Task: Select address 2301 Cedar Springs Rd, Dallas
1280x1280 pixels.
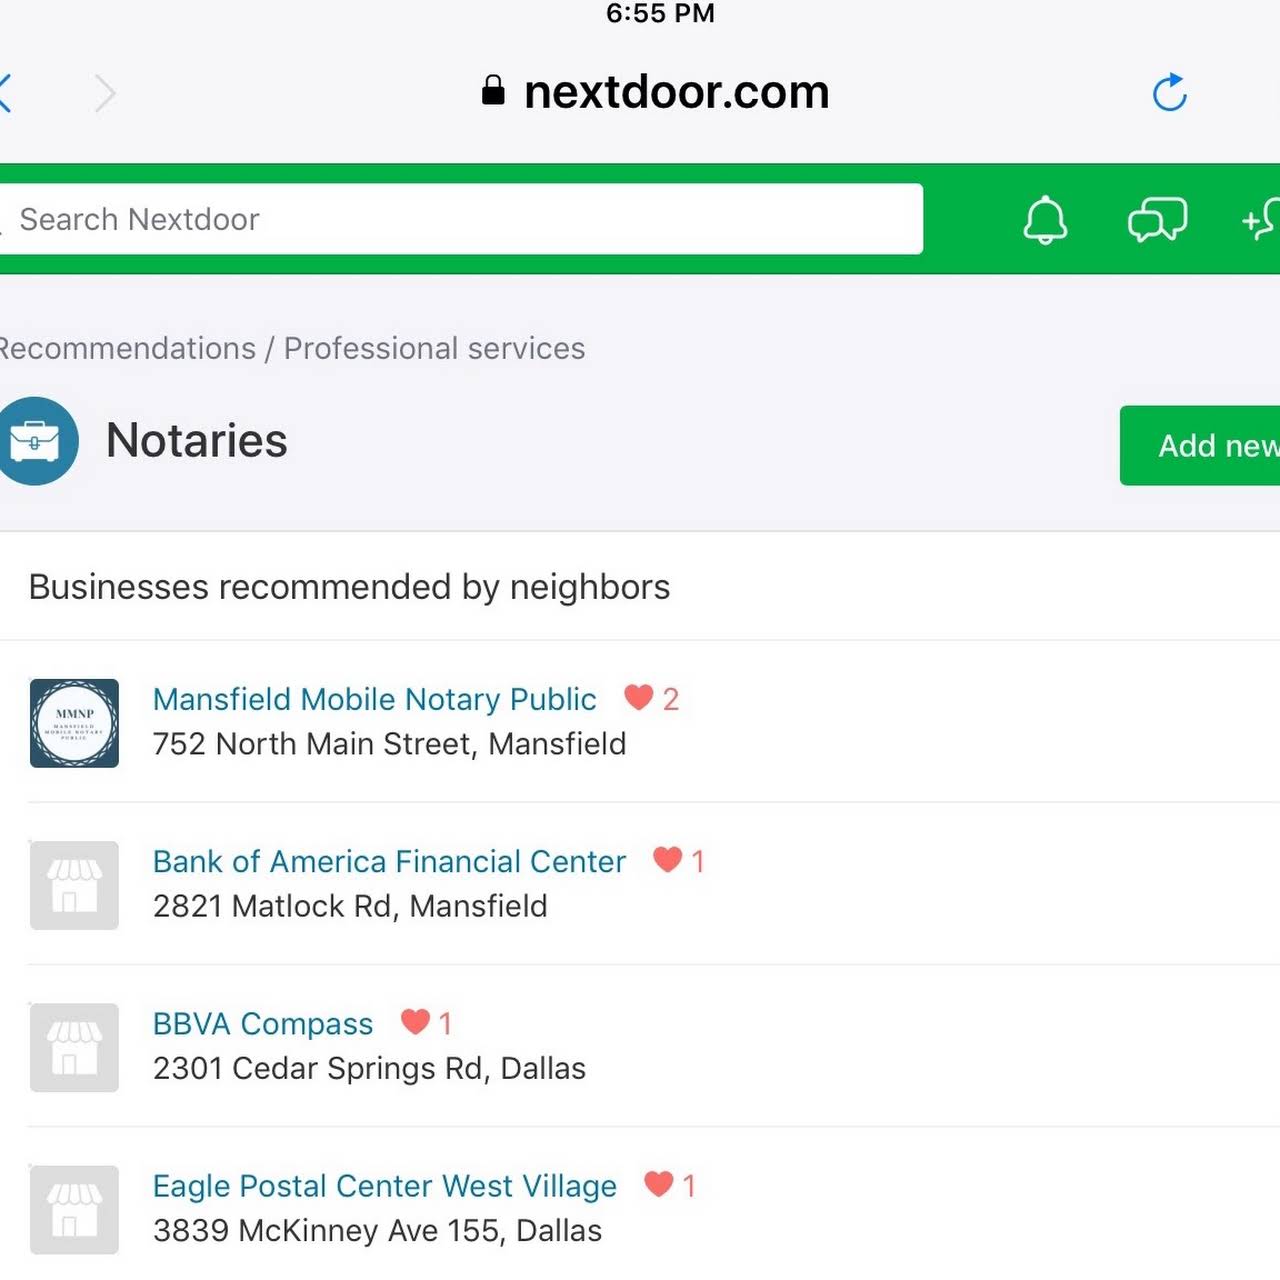Action: [369, 1068]
